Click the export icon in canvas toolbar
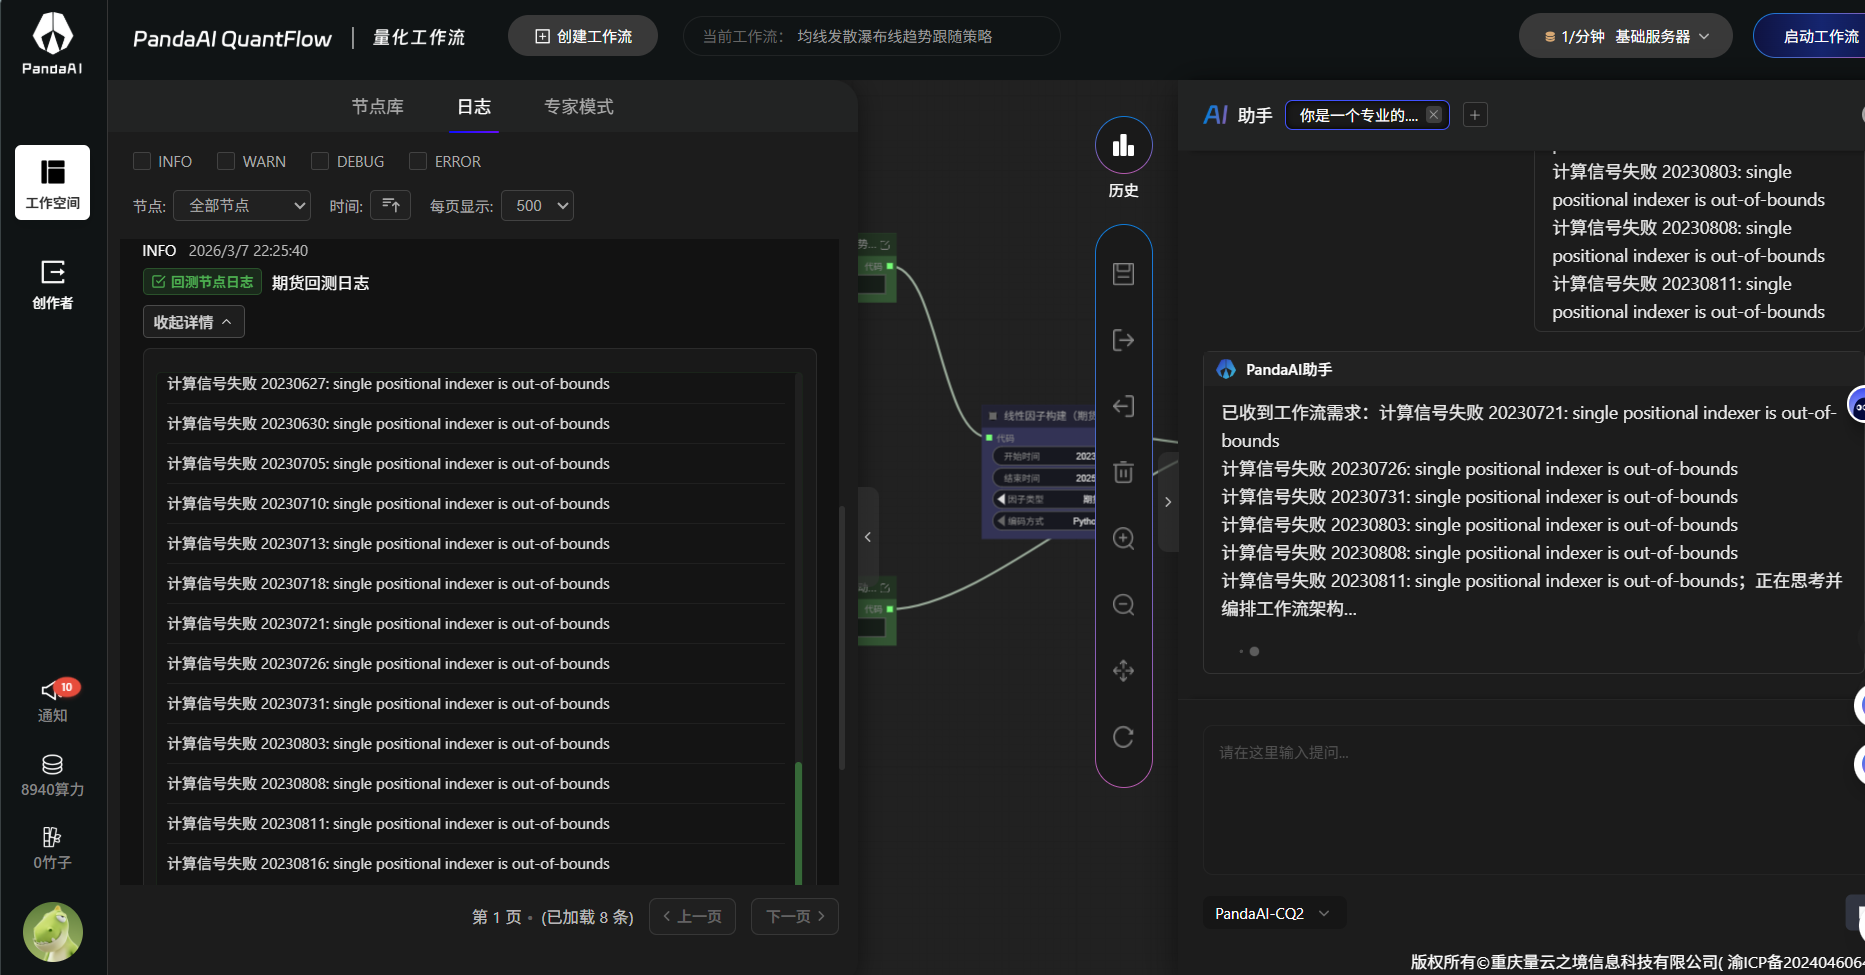Screen dimensions: 1865x975 click(x=1123, y=340)
